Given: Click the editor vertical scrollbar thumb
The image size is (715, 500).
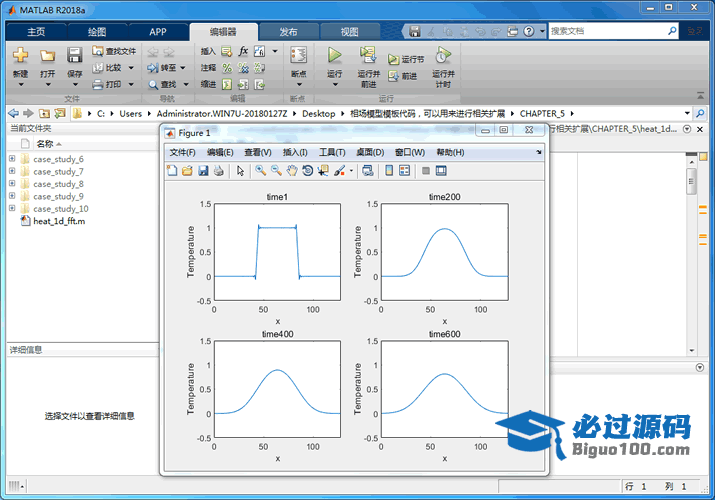Looking at the screenshot, I should (x=691, y=181).
